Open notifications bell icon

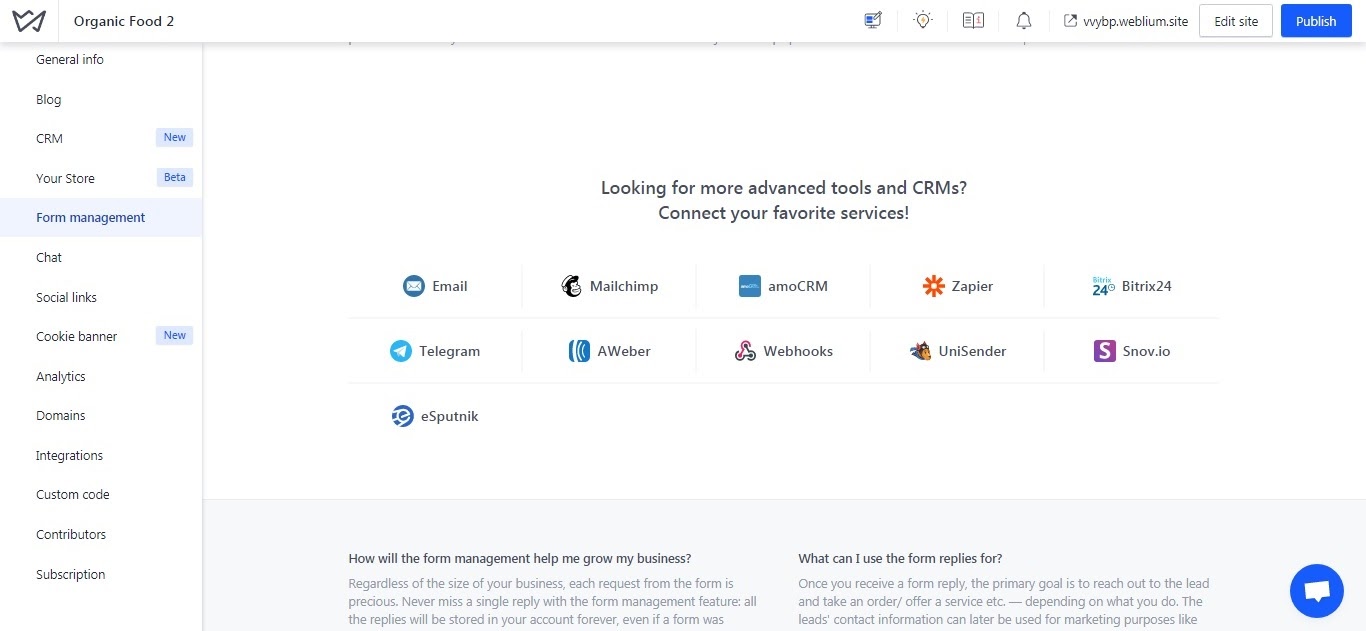(x=1024, y=20)
